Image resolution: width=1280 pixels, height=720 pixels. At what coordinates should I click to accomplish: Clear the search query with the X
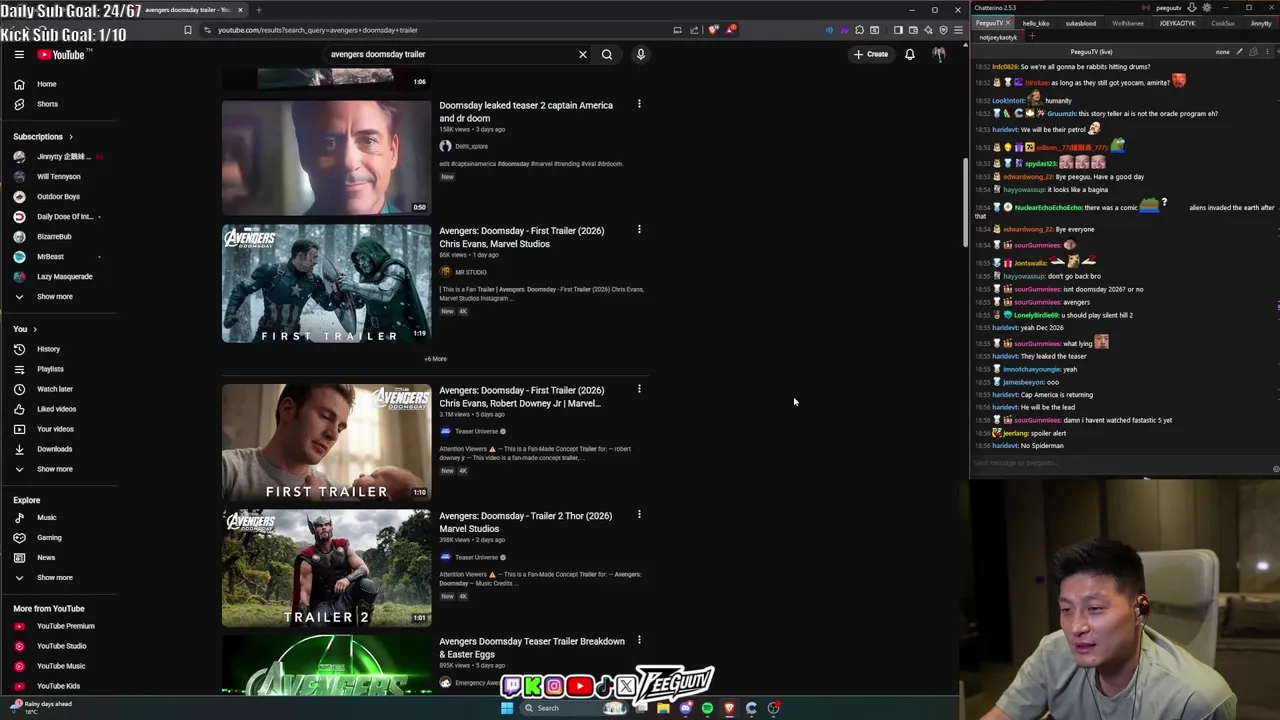[x=583, y=55]
